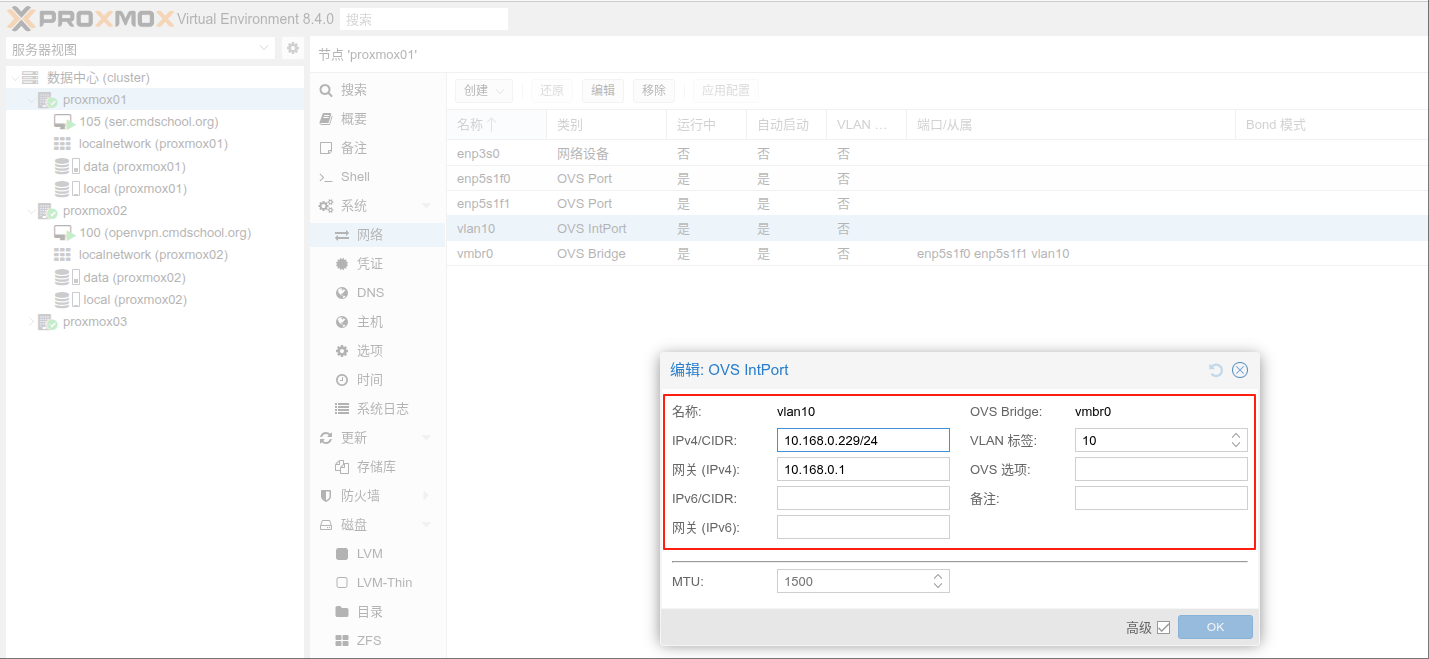
Task: Open server view settings gear
Action: [293, 48]
